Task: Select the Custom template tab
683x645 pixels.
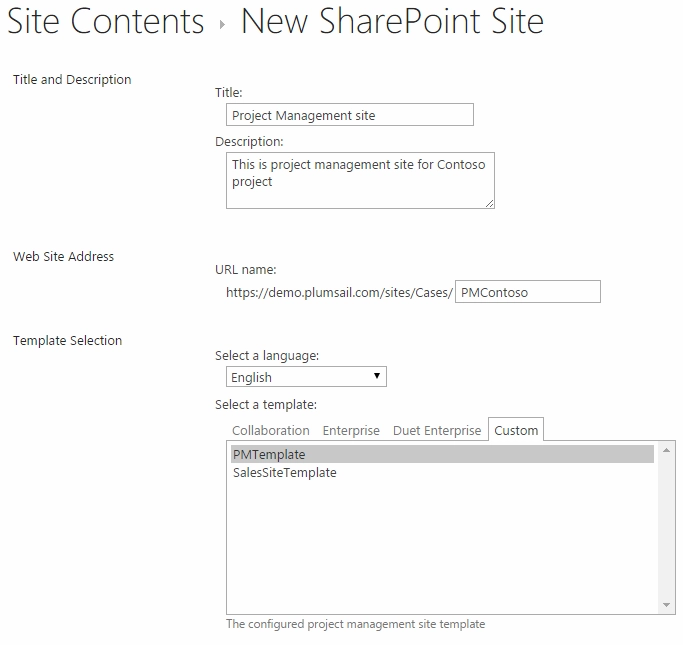Action: [516, 430]
